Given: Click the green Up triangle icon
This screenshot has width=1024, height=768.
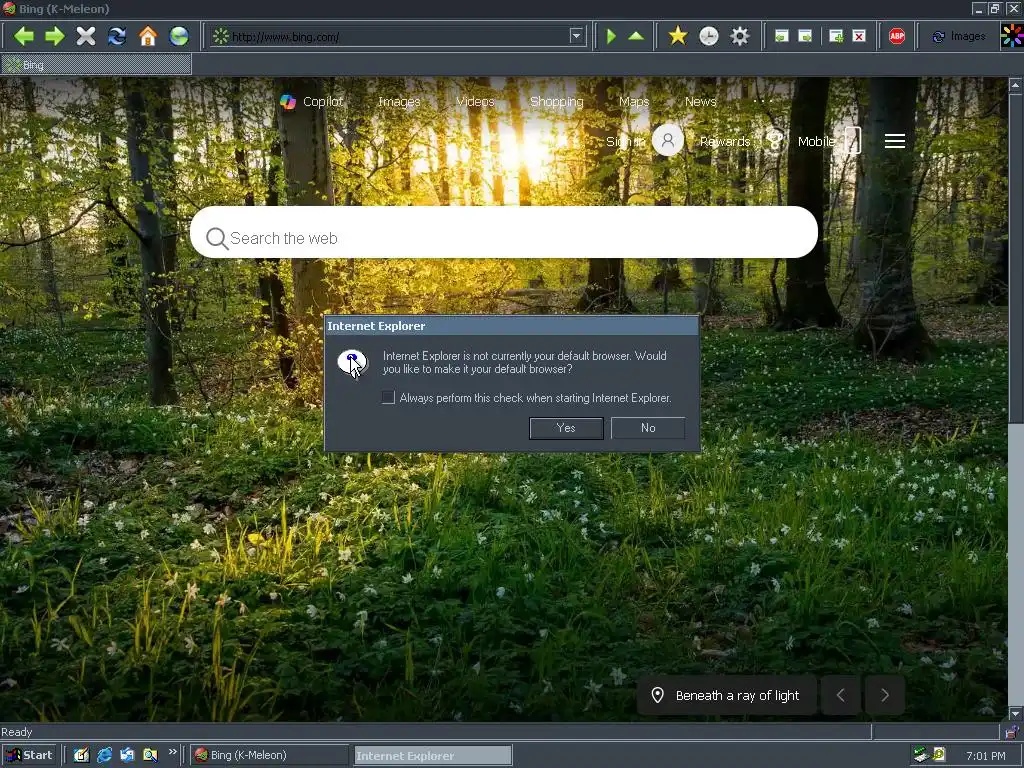Looking at the screenshot, I should pos(636,36).
